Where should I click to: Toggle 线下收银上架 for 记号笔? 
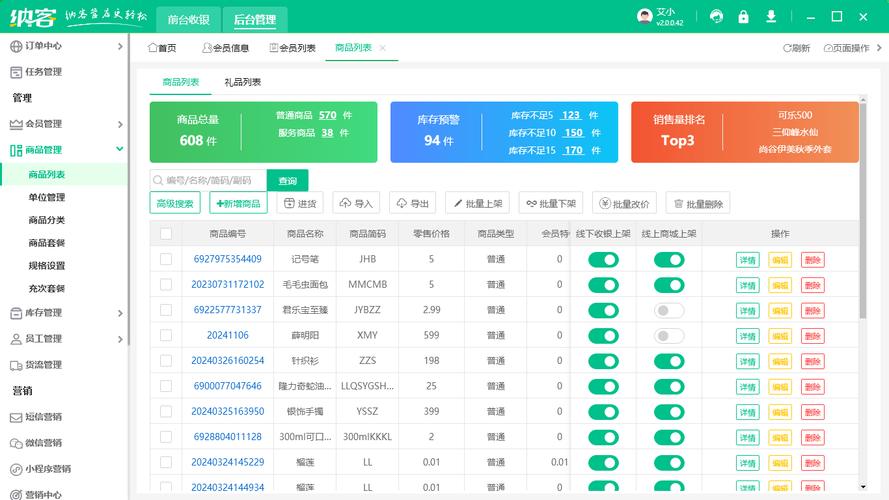point(603,260)
